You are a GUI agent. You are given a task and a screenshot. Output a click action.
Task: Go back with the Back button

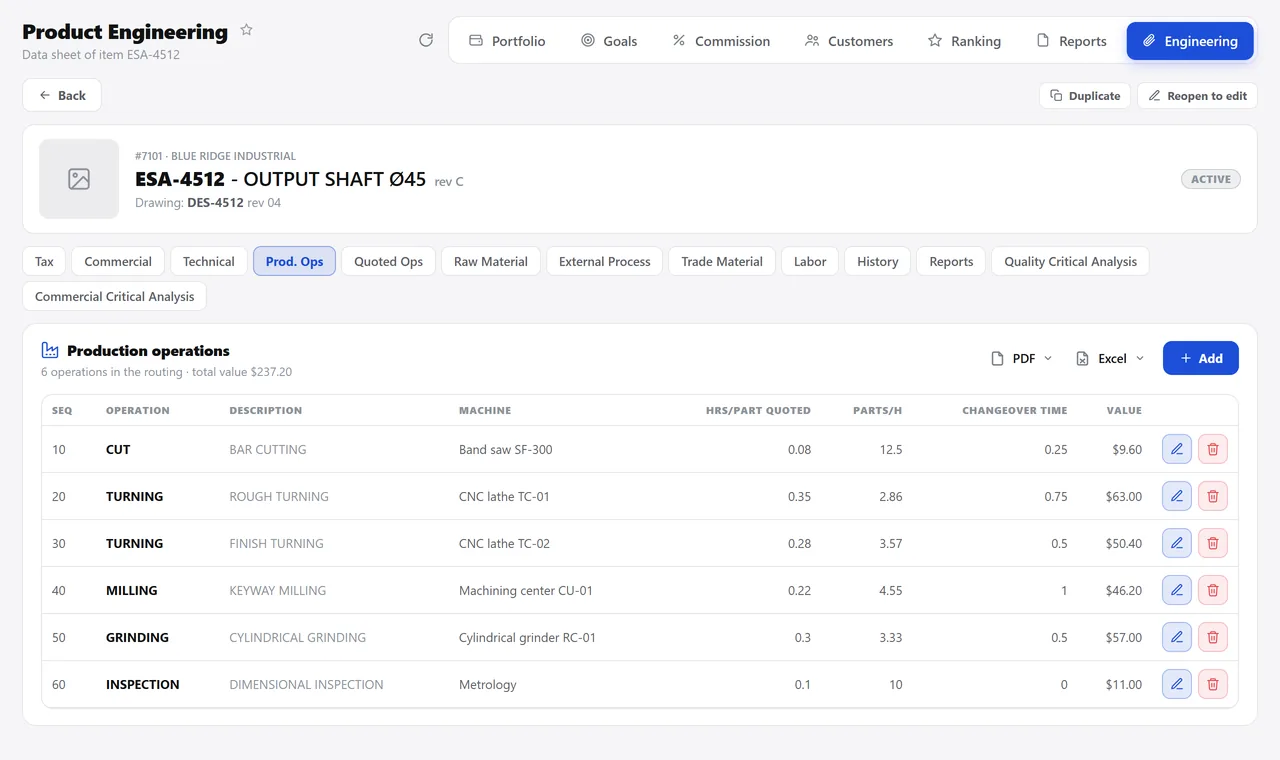[62, 95]
